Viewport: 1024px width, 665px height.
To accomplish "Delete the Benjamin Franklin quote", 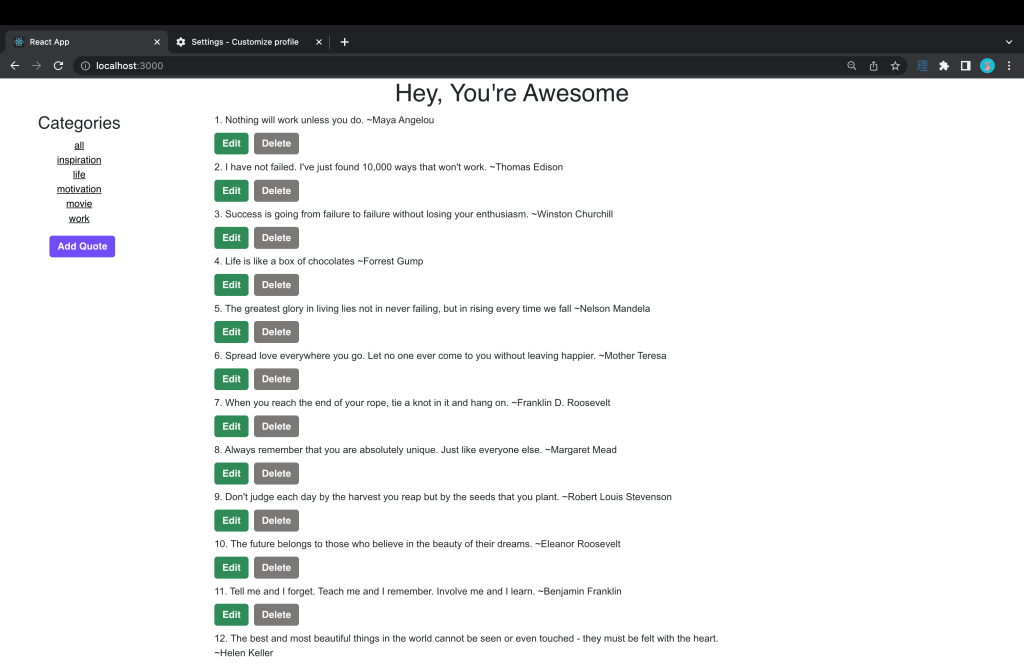I will [x=276, y=615].
